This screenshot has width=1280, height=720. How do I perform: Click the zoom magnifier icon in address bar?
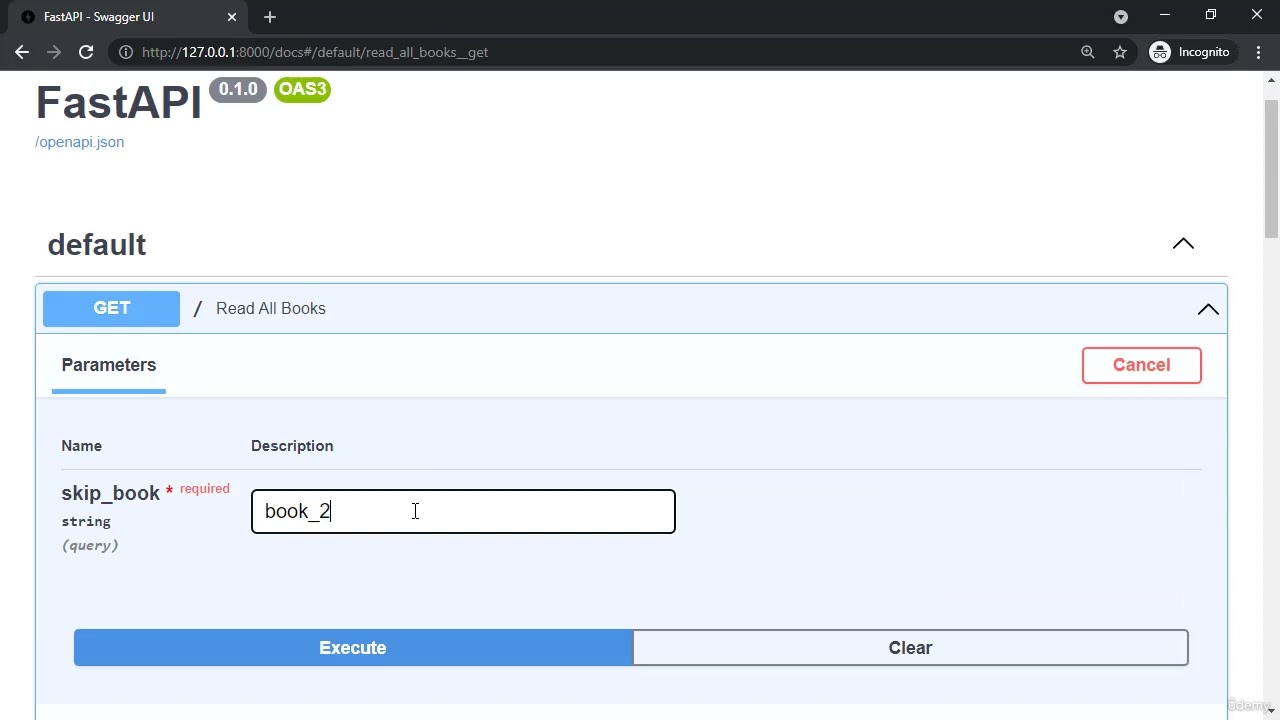1088,52
